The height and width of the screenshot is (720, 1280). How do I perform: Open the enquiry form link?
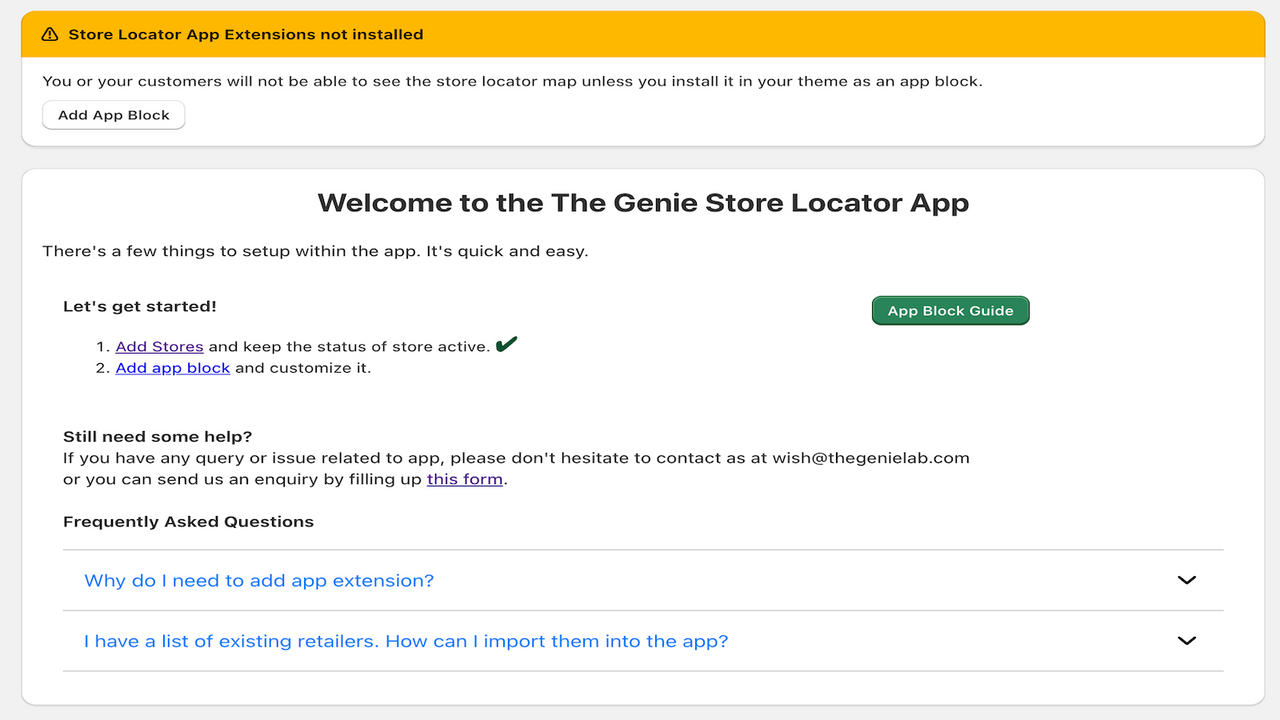click(464, 479)
